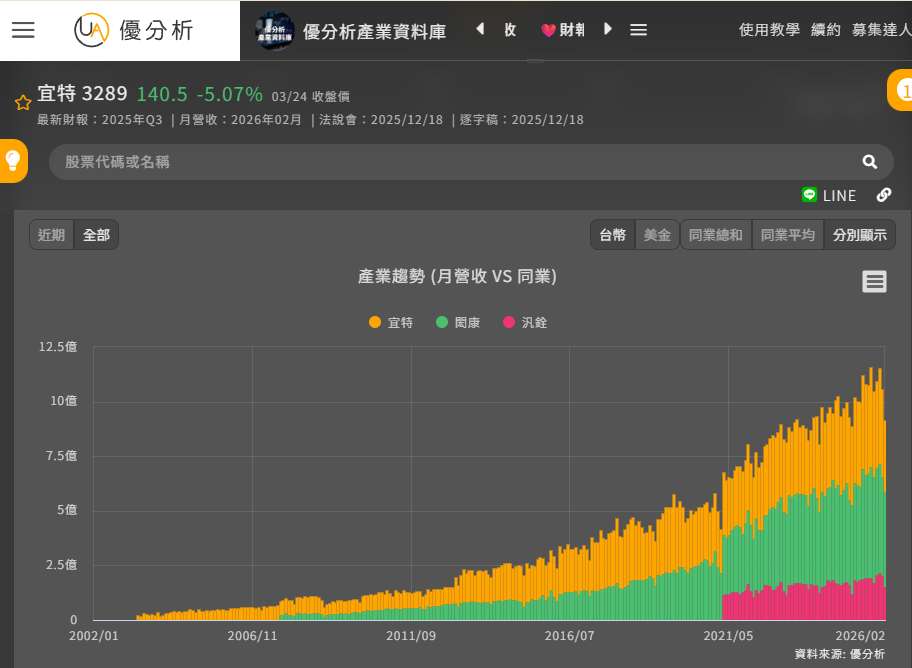Image resolution: width=912 pixels, height=668 pixels.
Task: Open the 財報 tab with heart
Action: click(x=563, y=30)
